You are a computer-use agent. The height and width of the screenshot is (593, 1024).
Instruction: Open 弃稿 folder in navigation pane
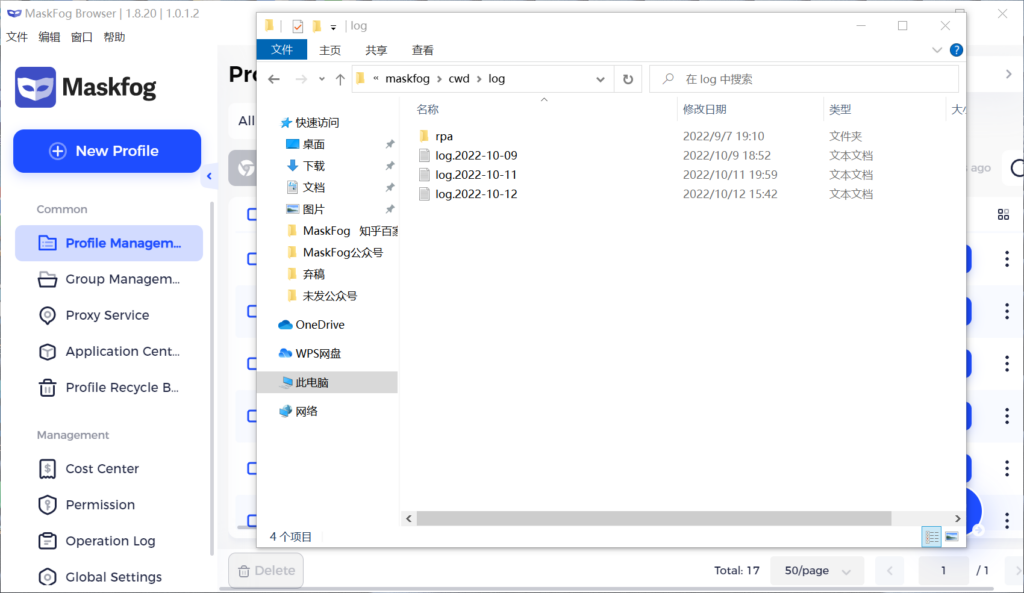(x=313, y=274)
